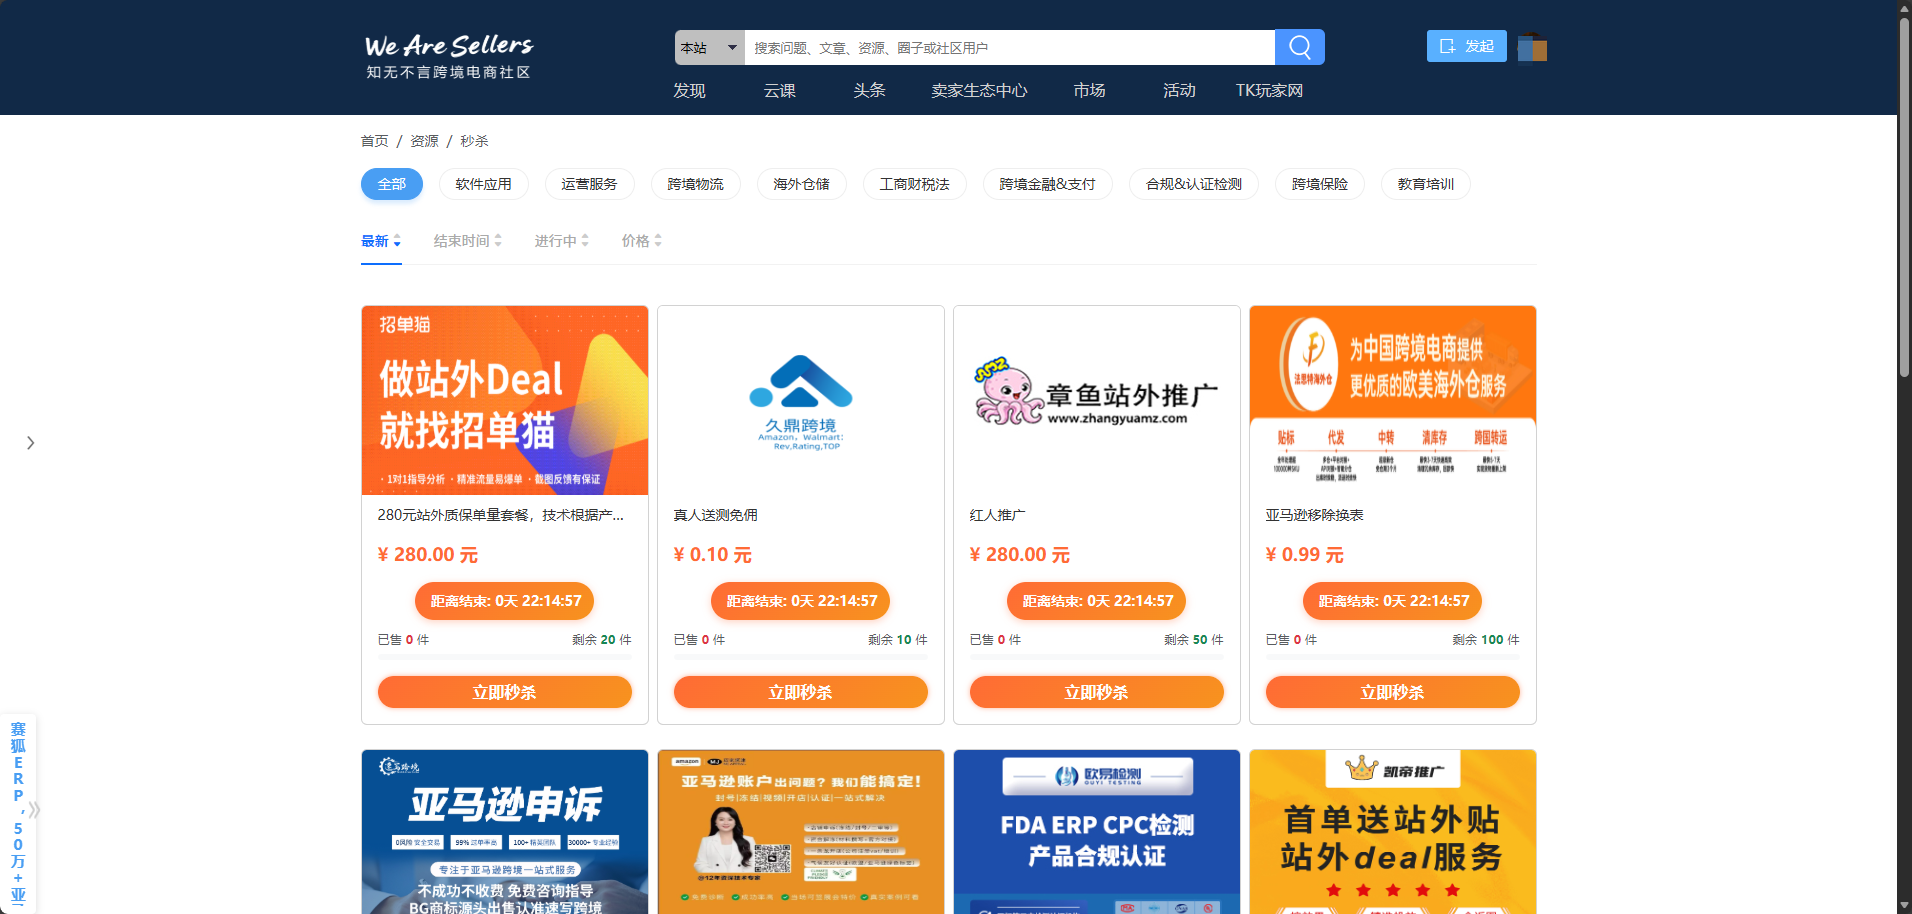Click 立即秒杀 for 亚马逊移除换表
1912x914 pixels.
coord(1392,692)
